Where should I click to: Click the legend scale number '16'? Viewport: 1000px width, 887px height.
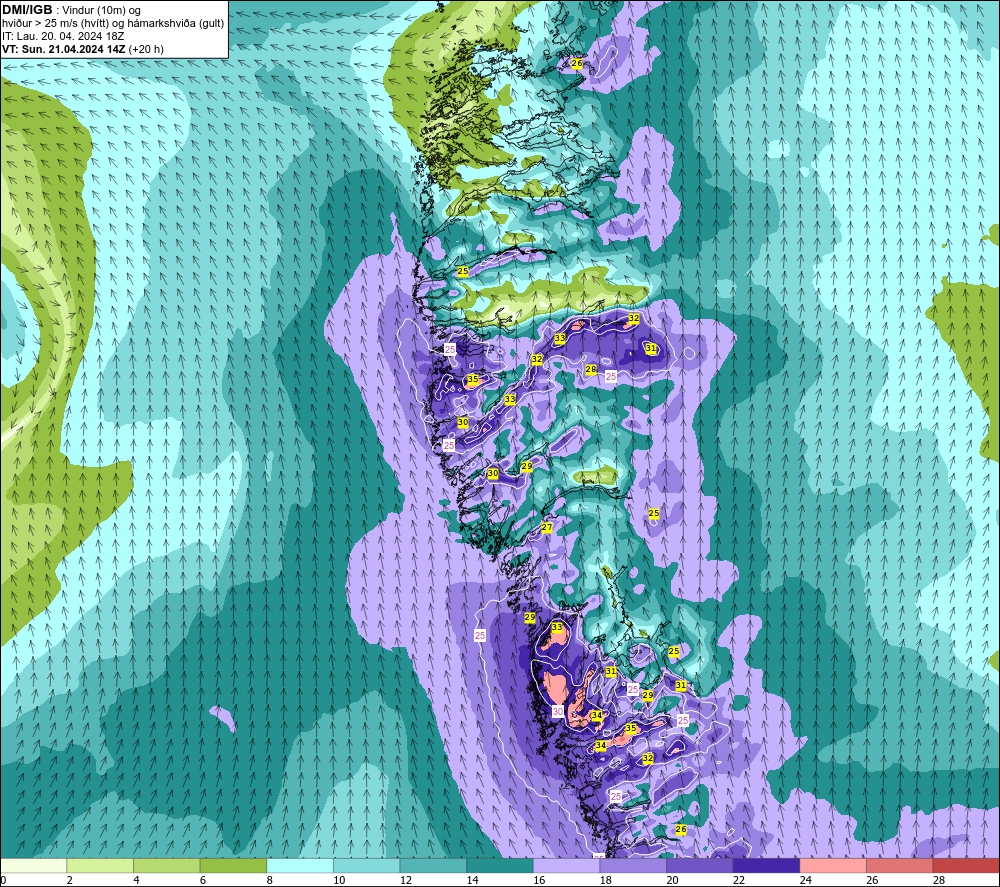pos(540,880)
